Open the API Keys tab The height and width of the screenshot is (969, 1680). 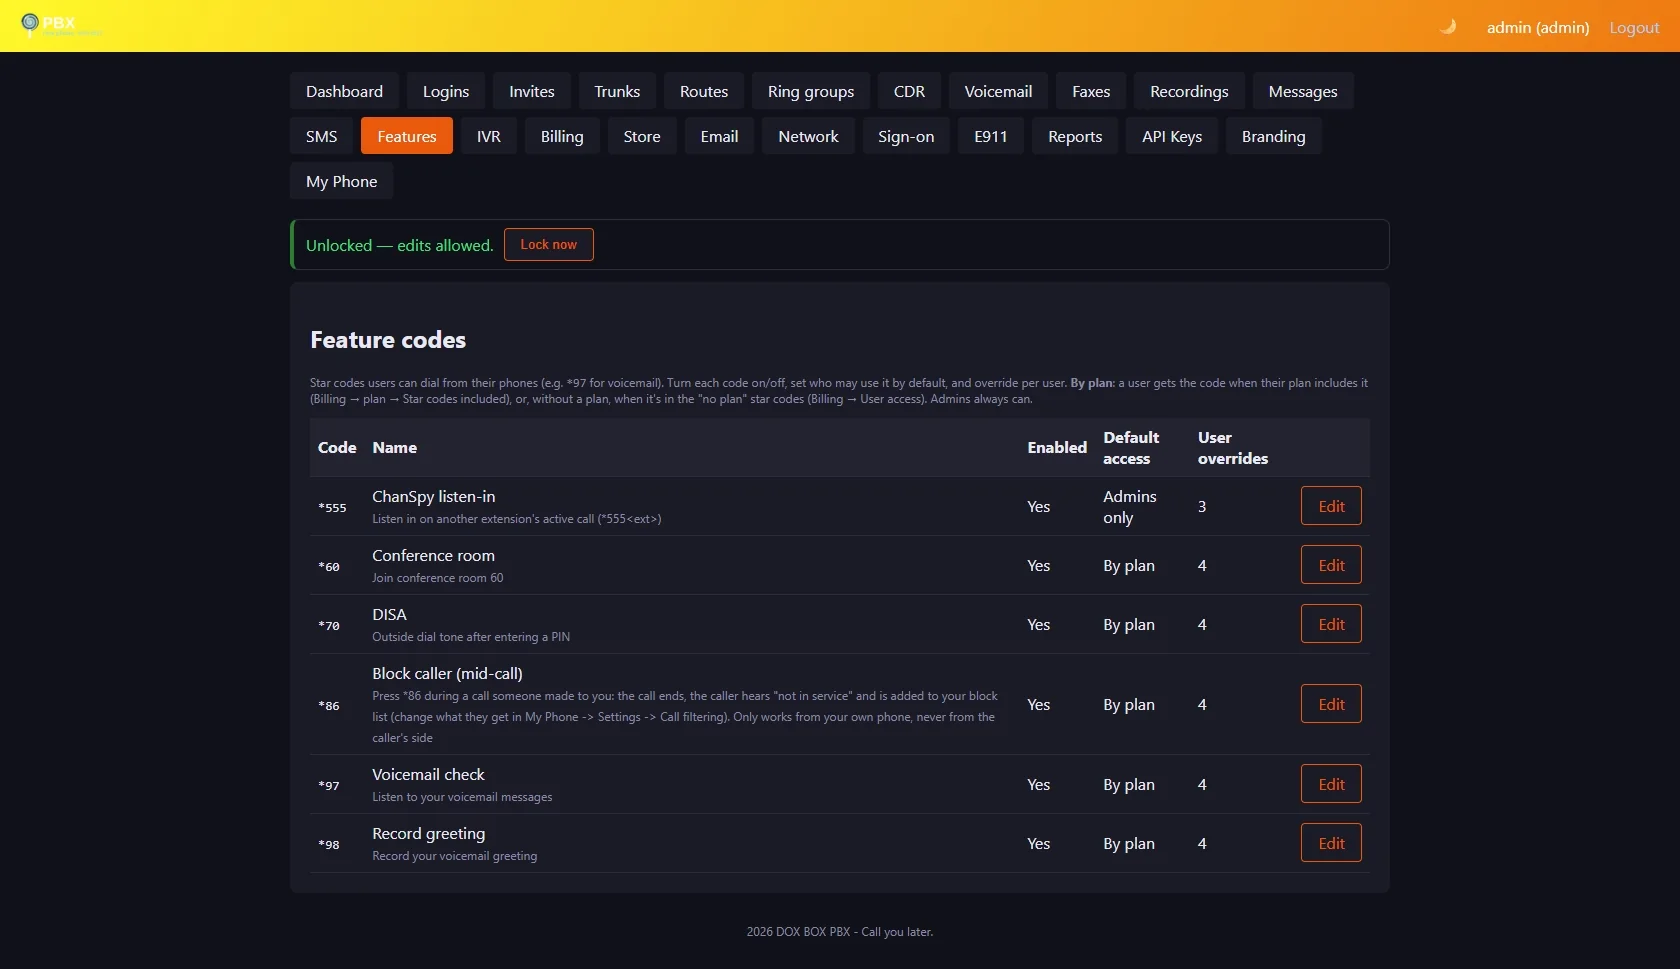(1172, 136)
